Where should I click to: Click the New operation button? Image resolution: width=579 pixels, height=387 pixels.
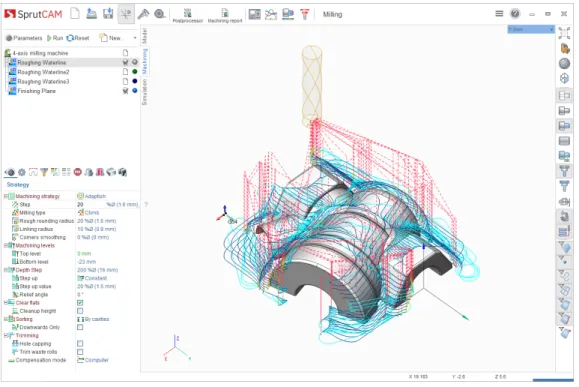tap(110, 38)
